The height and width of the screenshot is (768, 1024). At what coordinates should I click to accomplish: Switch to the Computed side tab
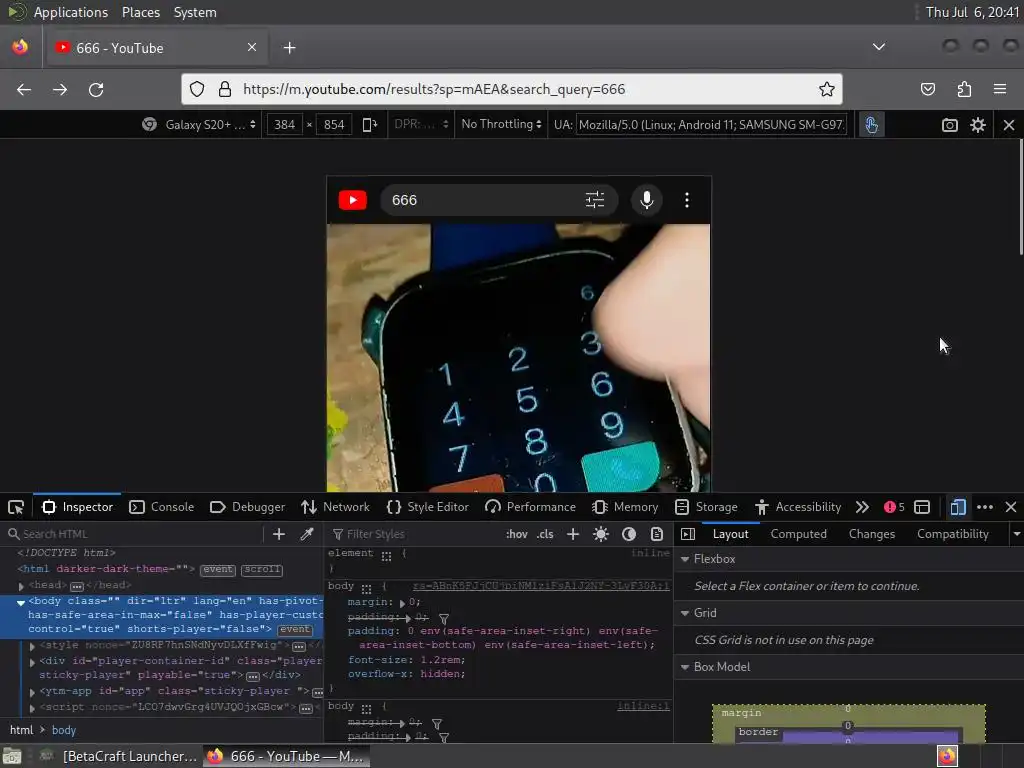(x=799, y=534)
